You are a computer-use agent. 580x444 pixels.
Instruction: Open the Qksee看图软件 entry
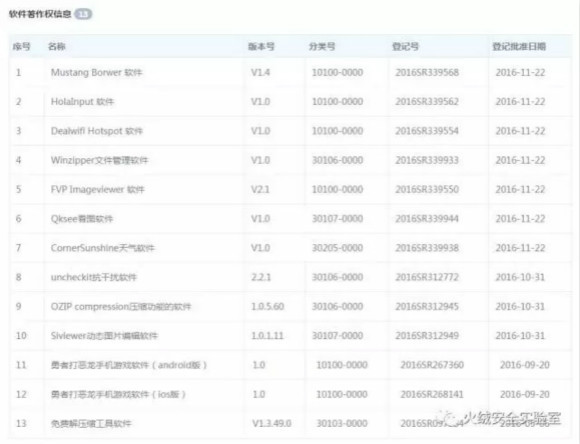[82, 219]
